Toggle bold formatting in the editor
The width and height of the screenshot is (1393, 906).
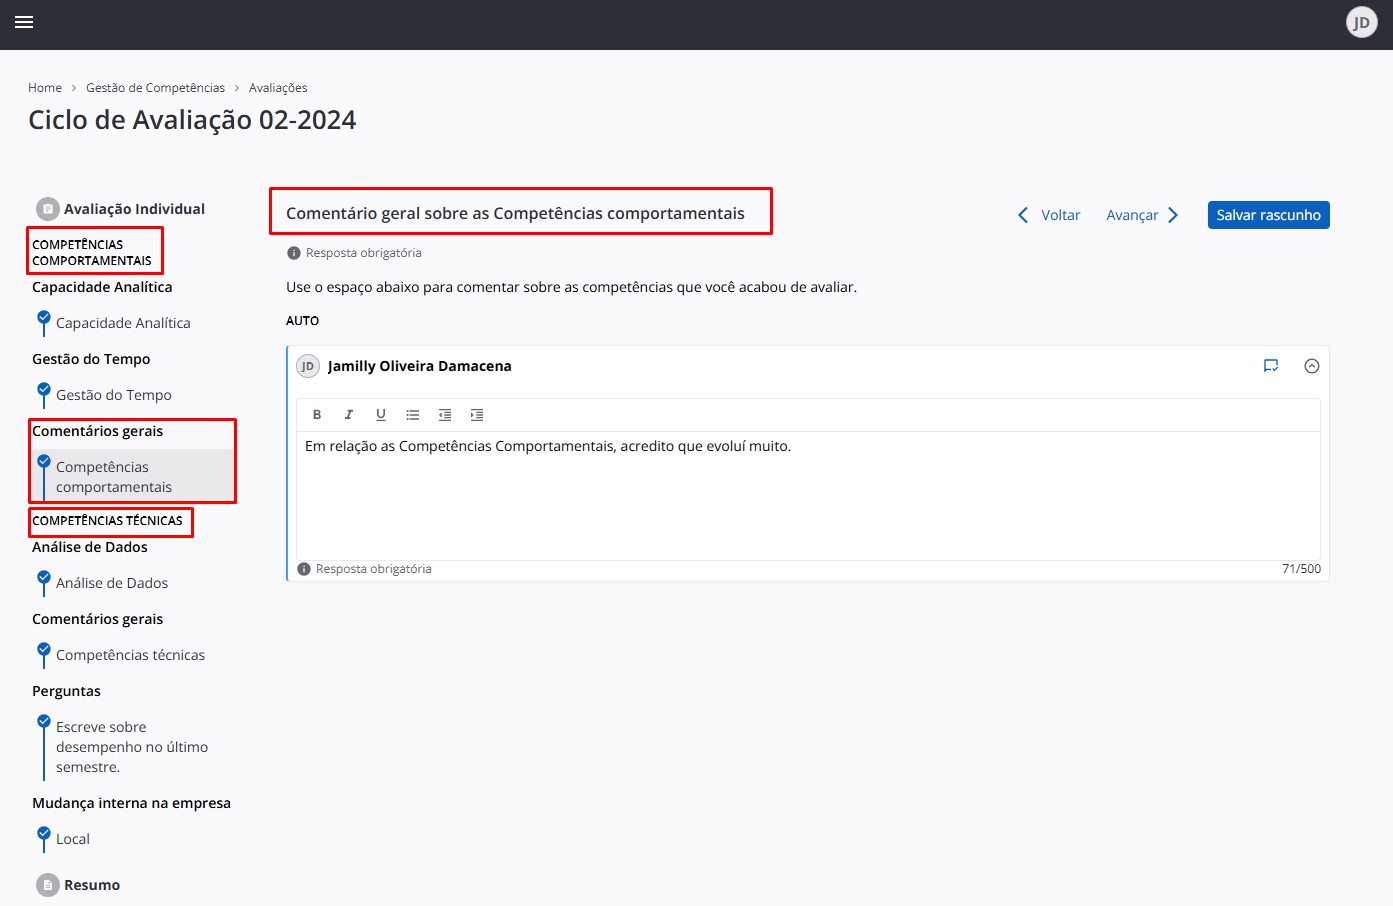coord(317,415)
